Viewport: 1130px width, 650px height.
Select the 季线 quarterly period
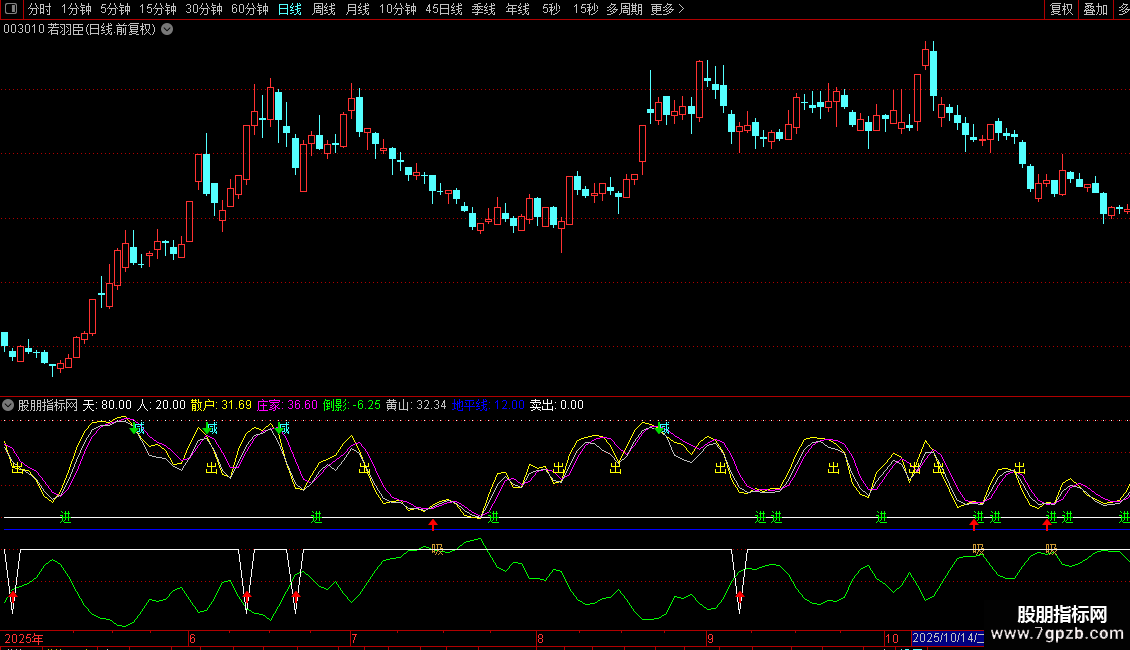(x=484, y=10)
